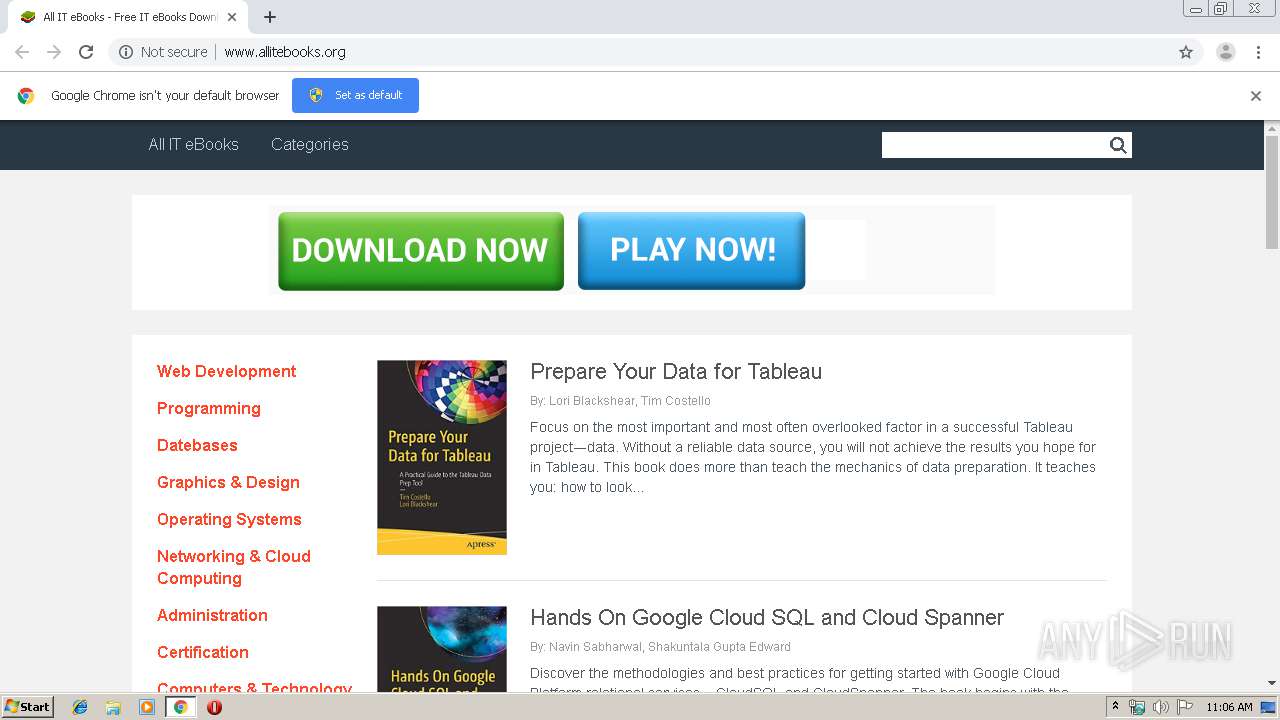Go to All IT eBooks home link
Image resolution: width=1280 pixels, height=720 pixels.
click(194, 144)
